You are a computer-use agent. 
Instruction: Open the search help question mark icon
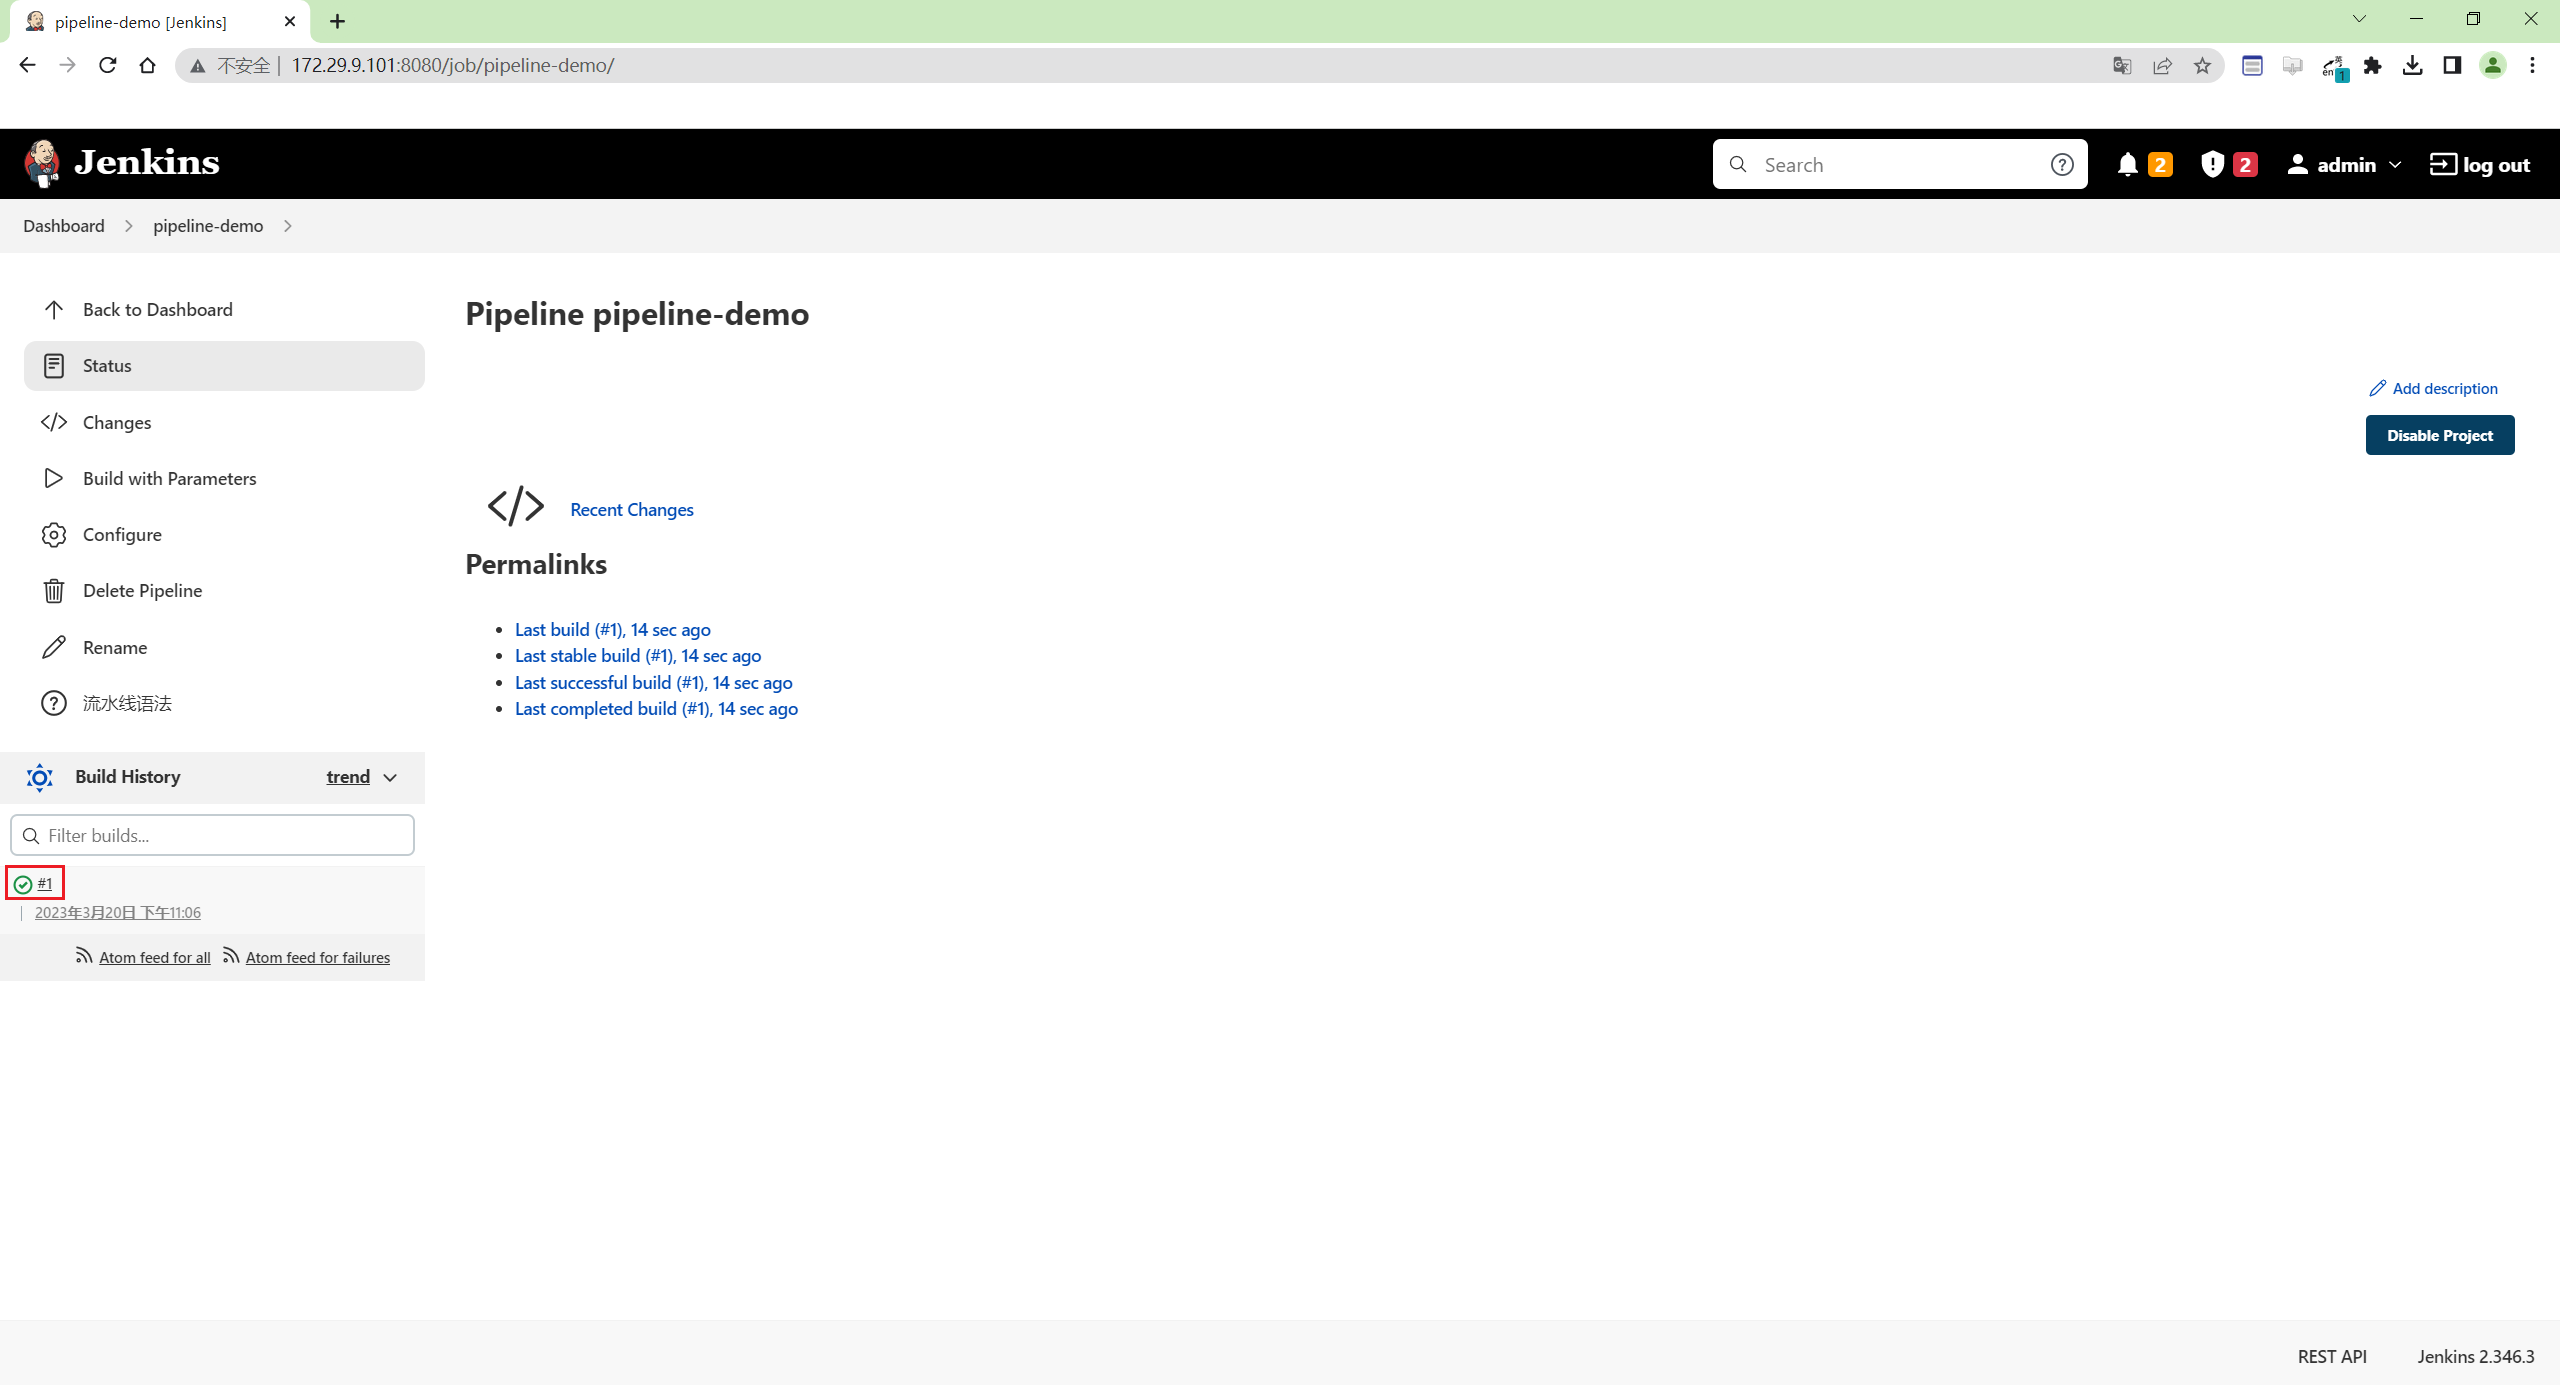[x=2061, y=165]
